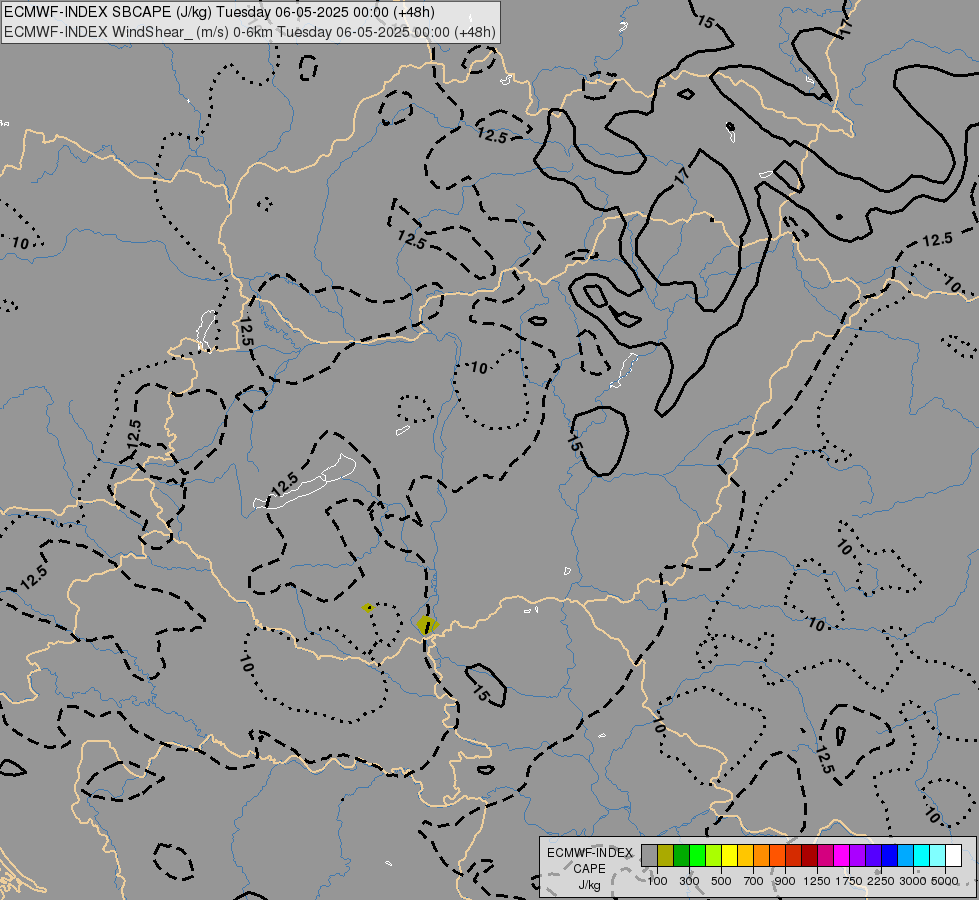Click the orange-red swatch left of 900 tick
The image size is (979, 900).
pyautogui.click(x=777, y=856)
